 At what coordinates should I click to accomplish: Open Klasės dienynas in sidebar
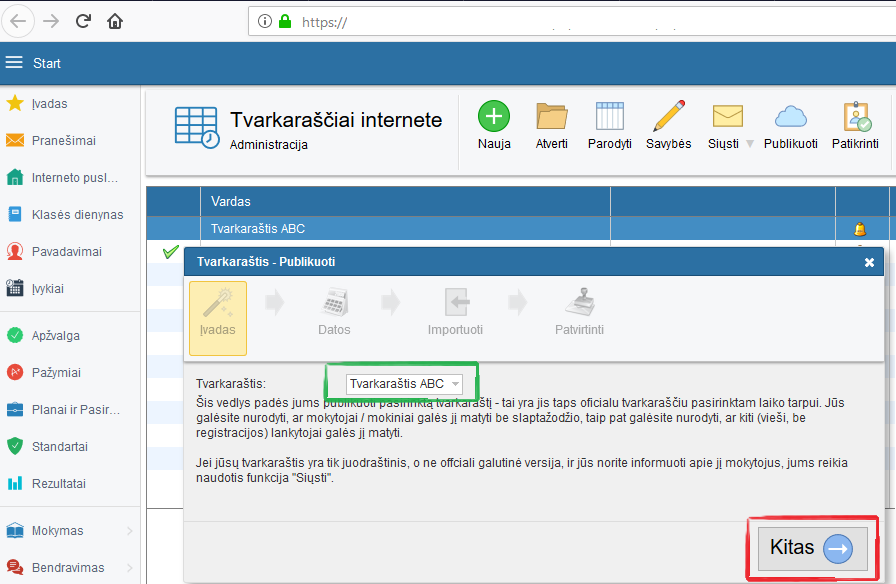pos(77,215)
